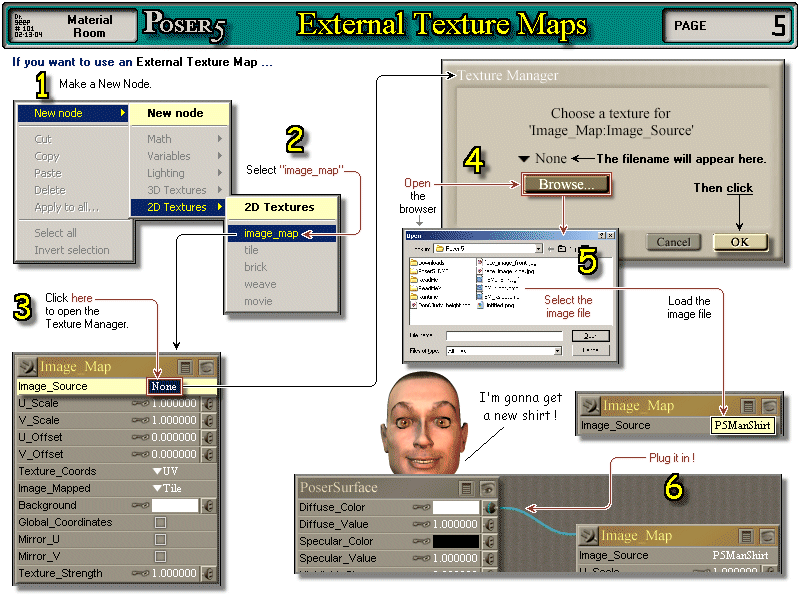
Task: Enable Mirror_V checkbox
Action: [161, 557]
